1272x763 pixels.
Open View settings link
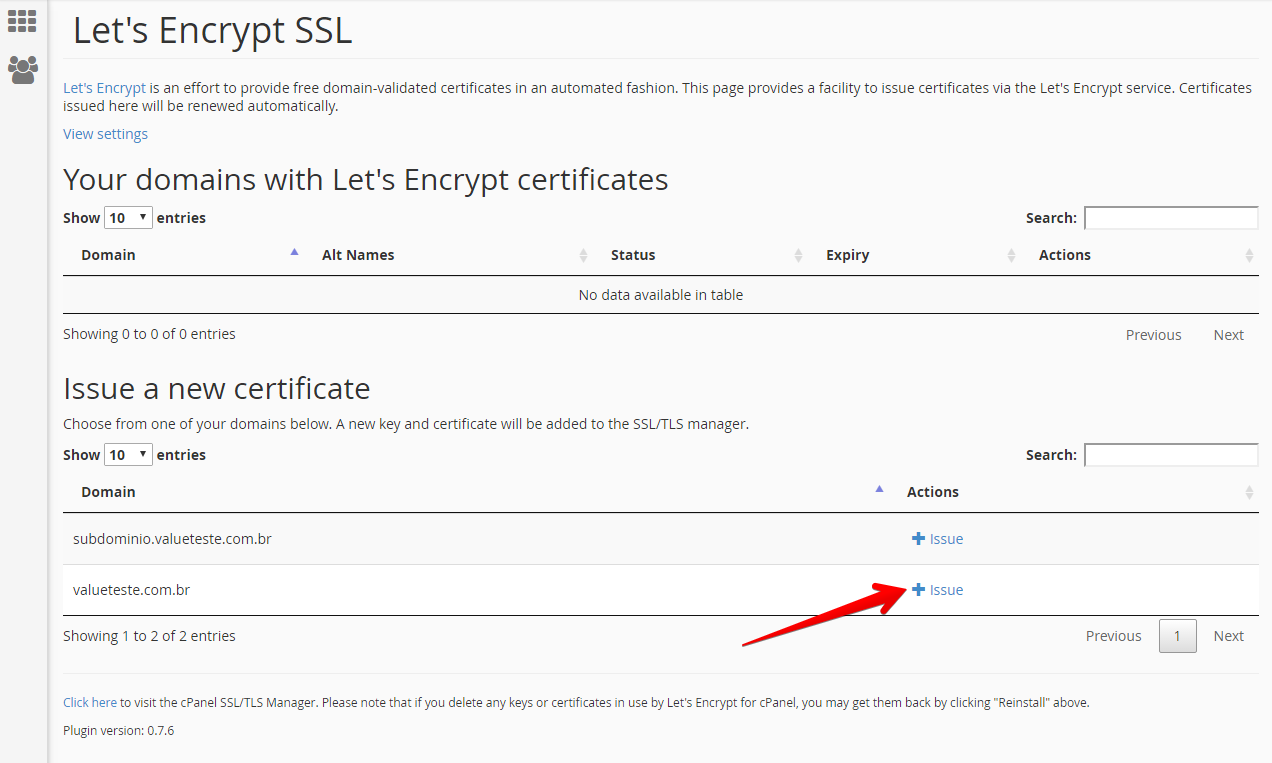click(105, 134)
